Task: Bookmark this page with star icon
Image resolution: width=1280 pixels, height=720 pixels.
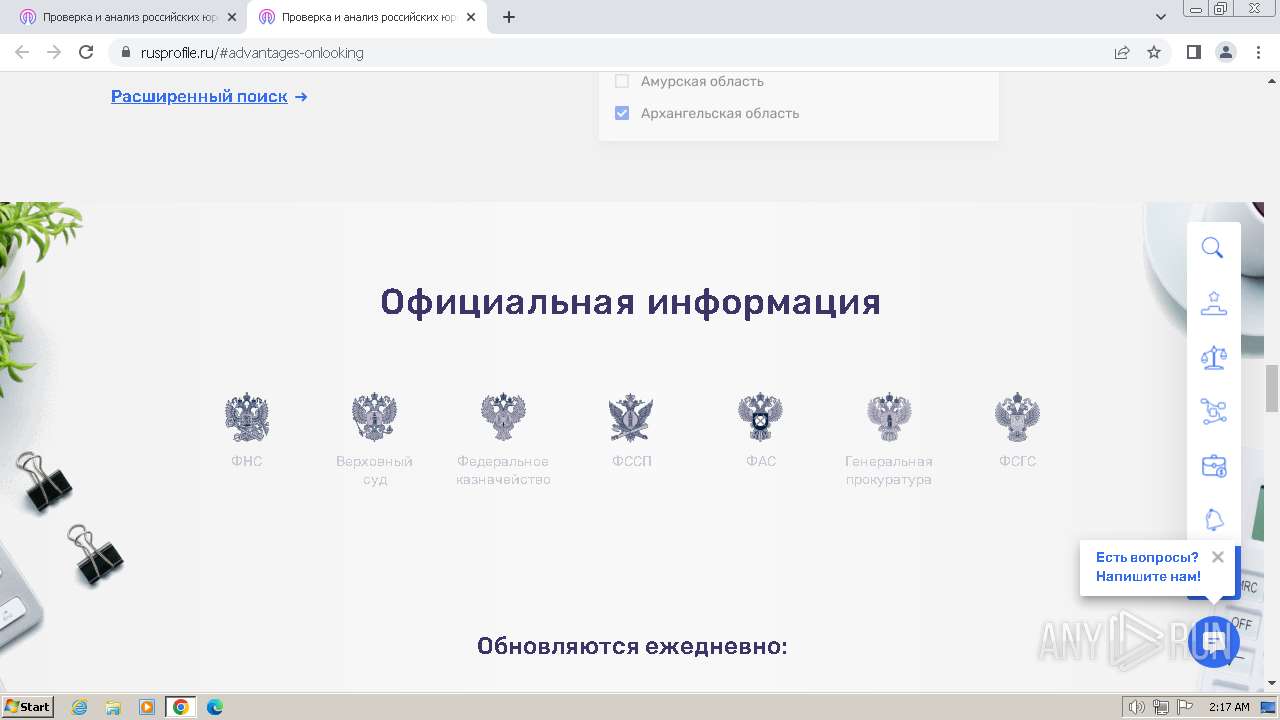Action: 1154,53
